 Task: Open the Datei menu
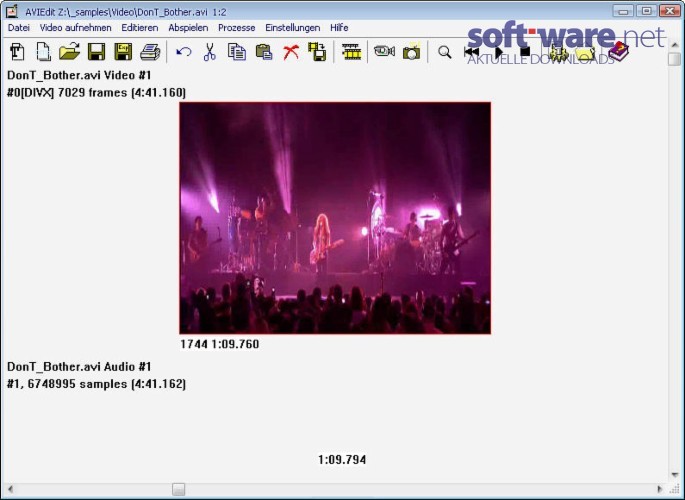(19, 28)
